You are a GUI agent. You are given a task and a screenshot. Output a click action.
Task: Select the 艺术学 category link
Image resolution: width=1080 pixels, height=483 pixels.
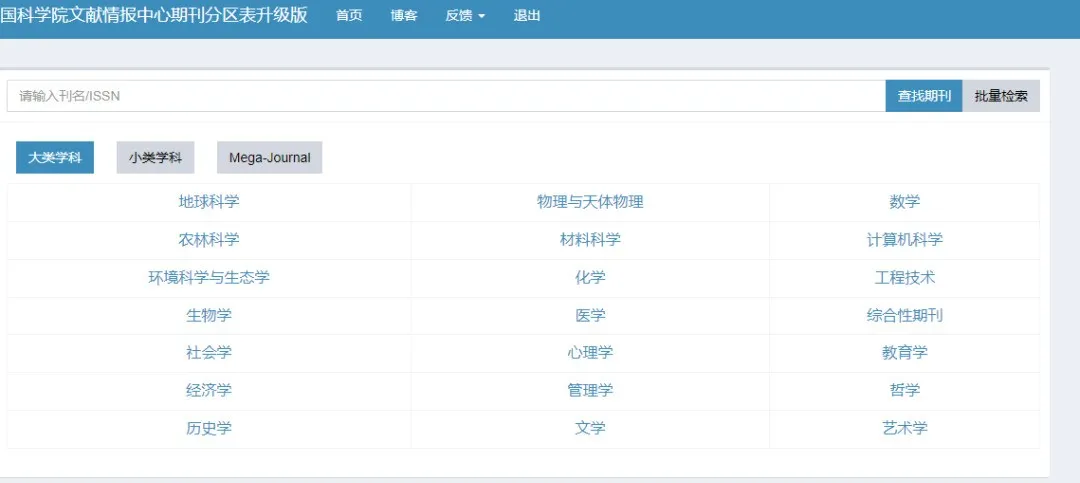tap(904, 428)
